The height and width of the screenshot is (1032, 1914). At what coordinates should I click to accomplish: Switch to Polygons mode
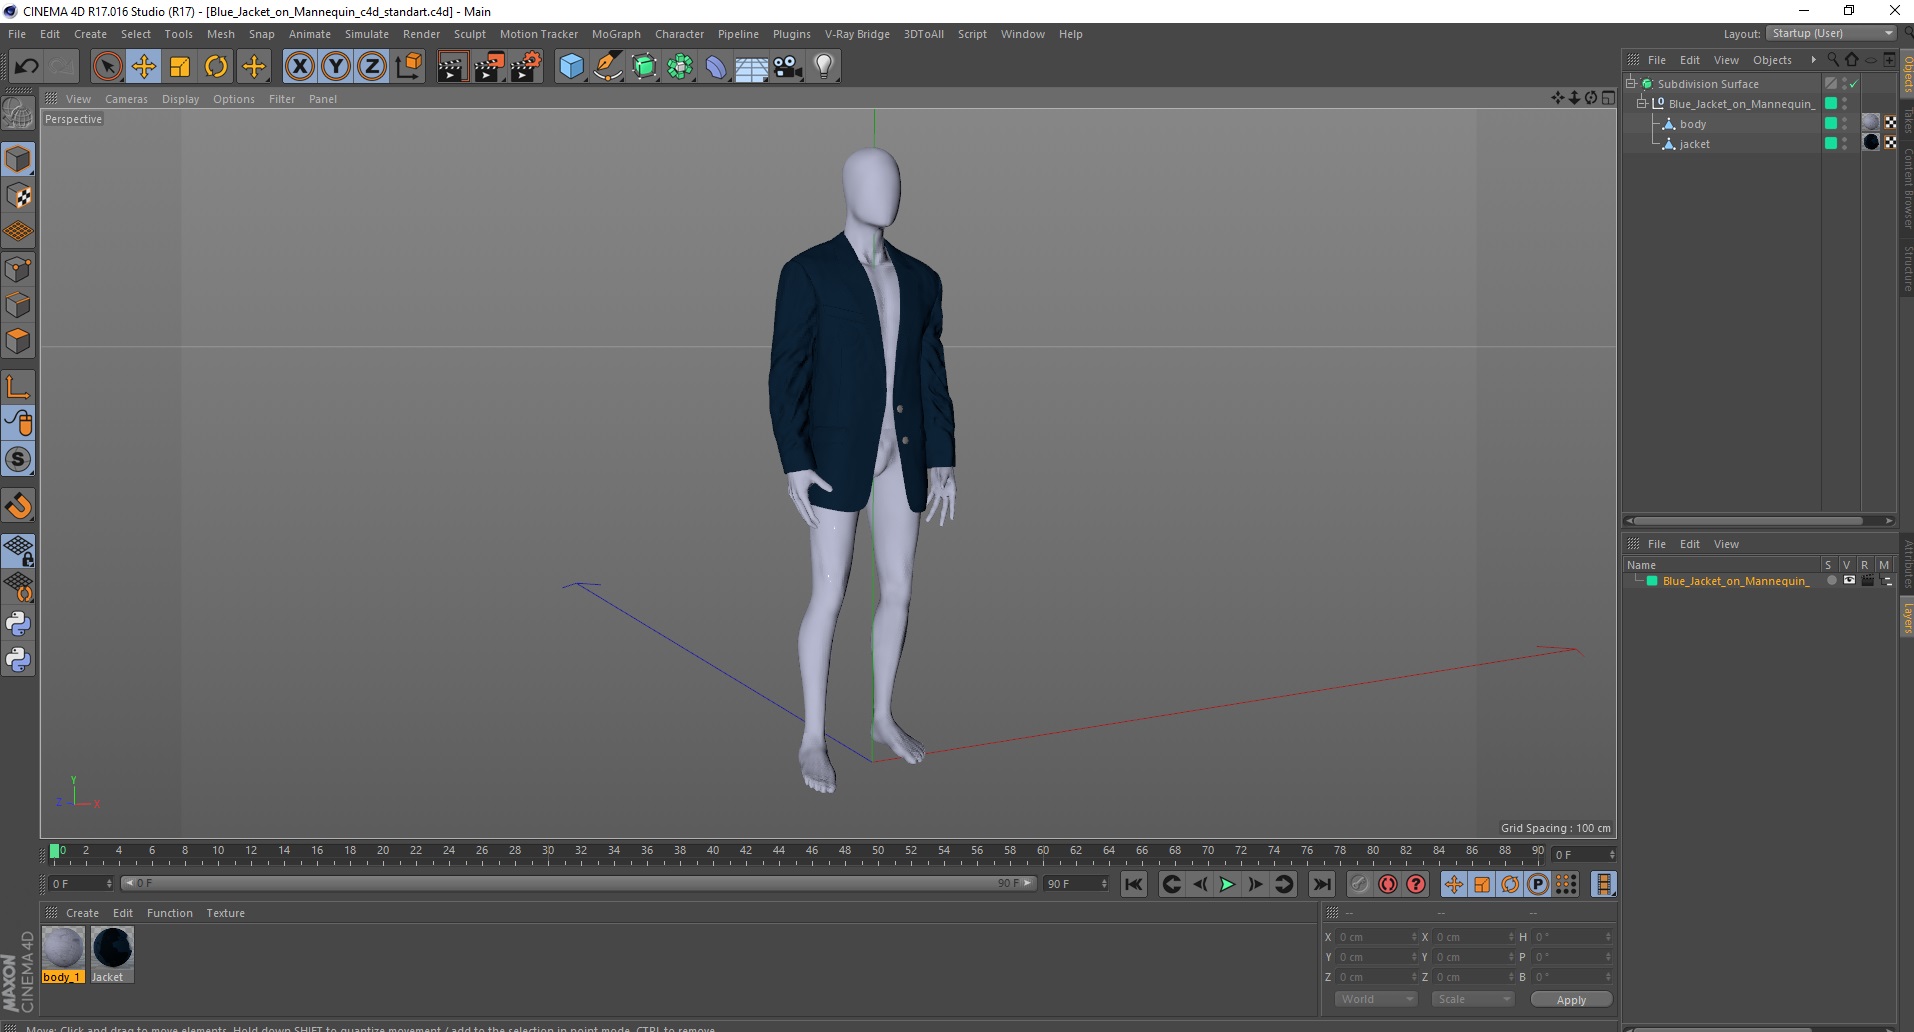pyautogui.click(x=18, y=341)
